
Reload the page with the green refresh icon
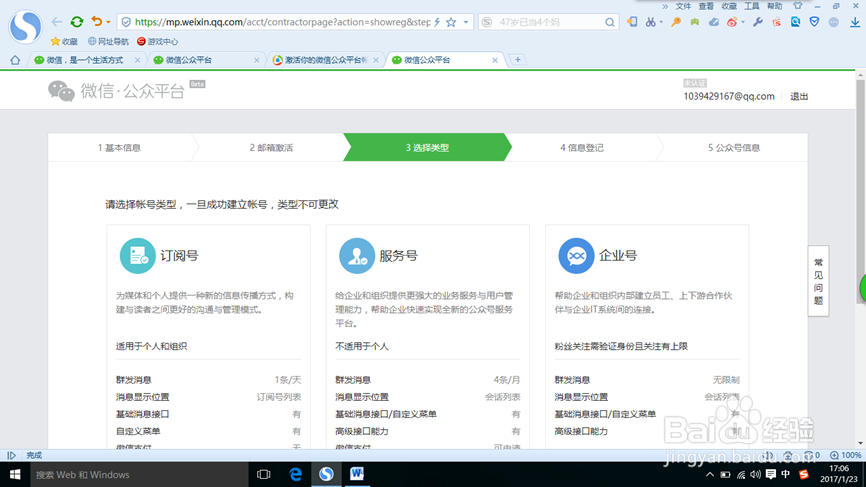[77, 22]
